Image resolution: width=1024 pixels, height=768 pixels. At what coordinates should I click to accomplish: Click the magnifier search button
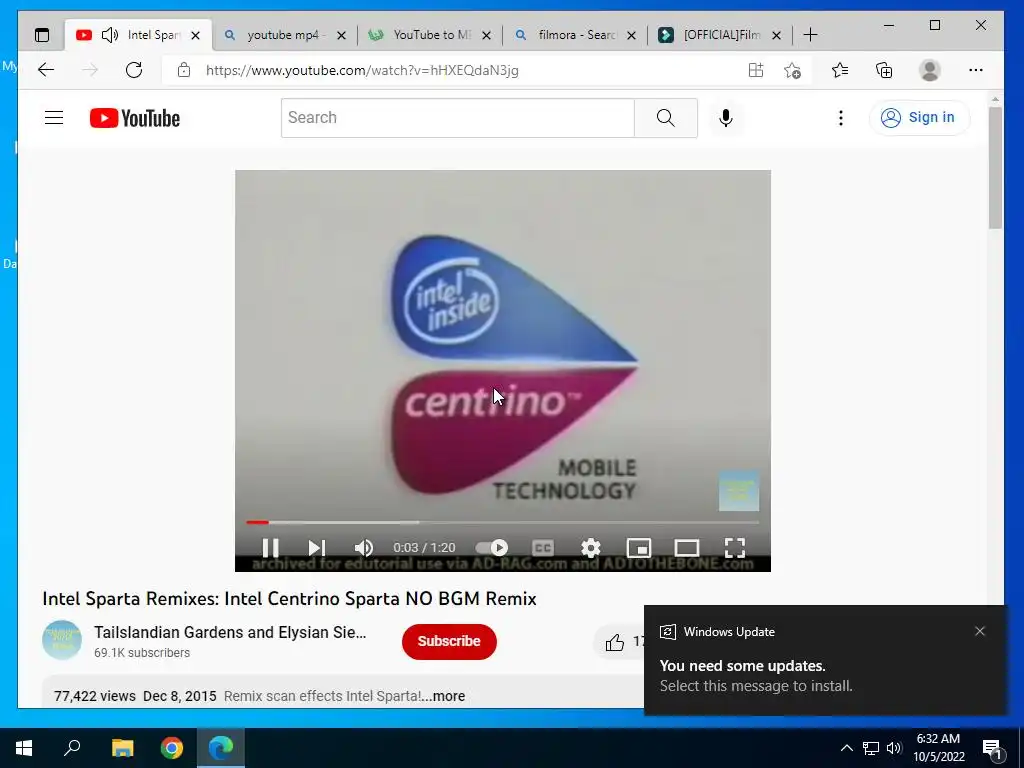pyautogui.click(x=665, y=118)
